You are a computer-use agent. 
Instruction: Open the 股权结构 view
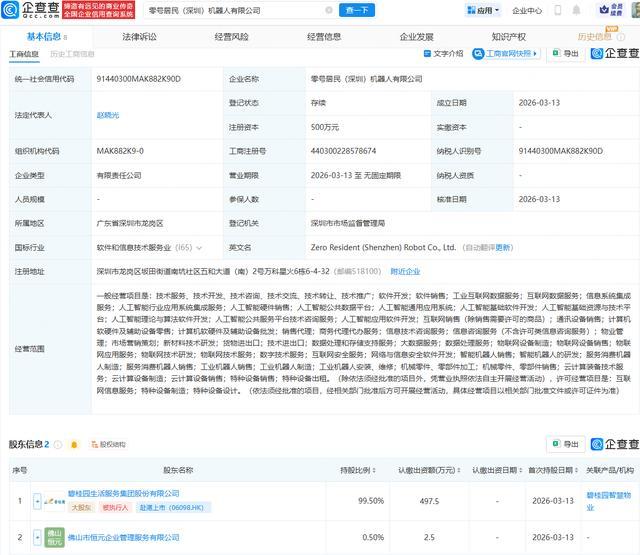(108, 444)
